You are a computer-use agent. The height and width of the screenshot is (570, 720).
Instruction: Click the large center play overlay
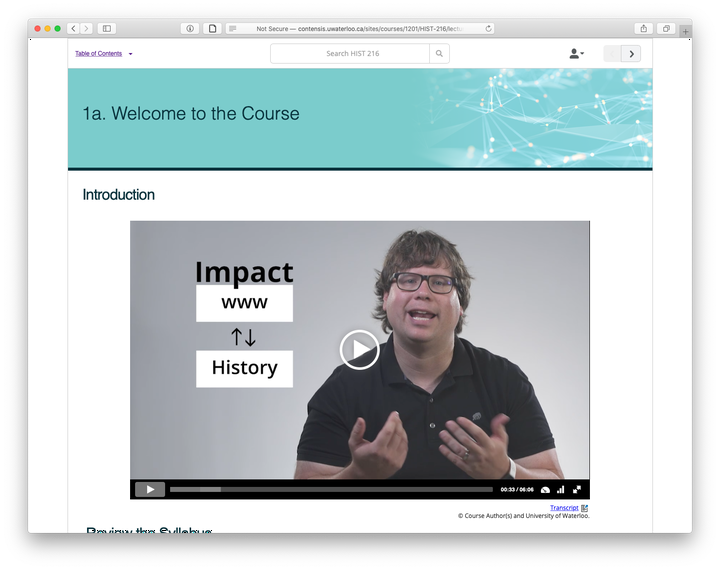coord(360,350)
